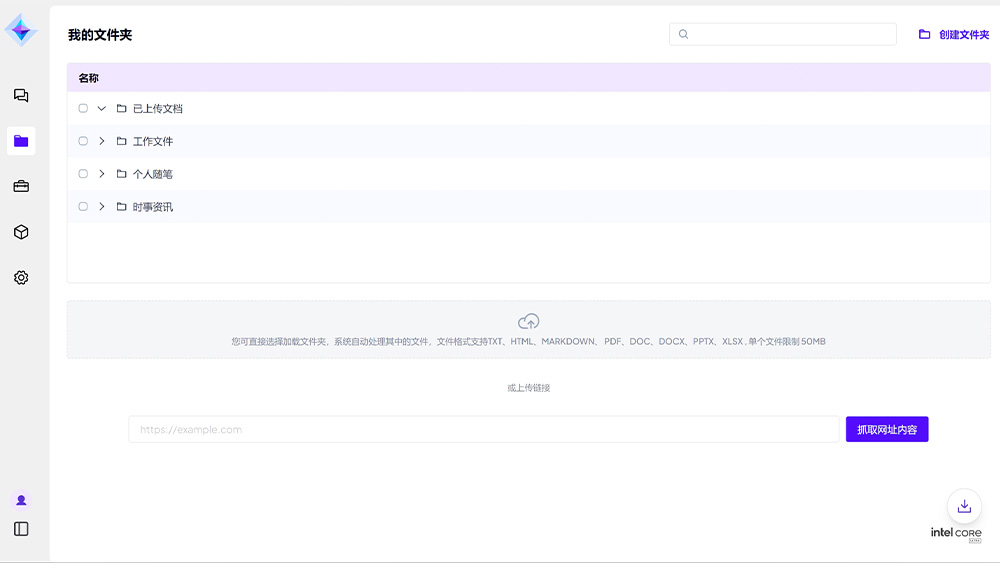Check the 已上传文档 folder checkbox
This screenshot has width=1000, height=563.
[x=83, y=108]
